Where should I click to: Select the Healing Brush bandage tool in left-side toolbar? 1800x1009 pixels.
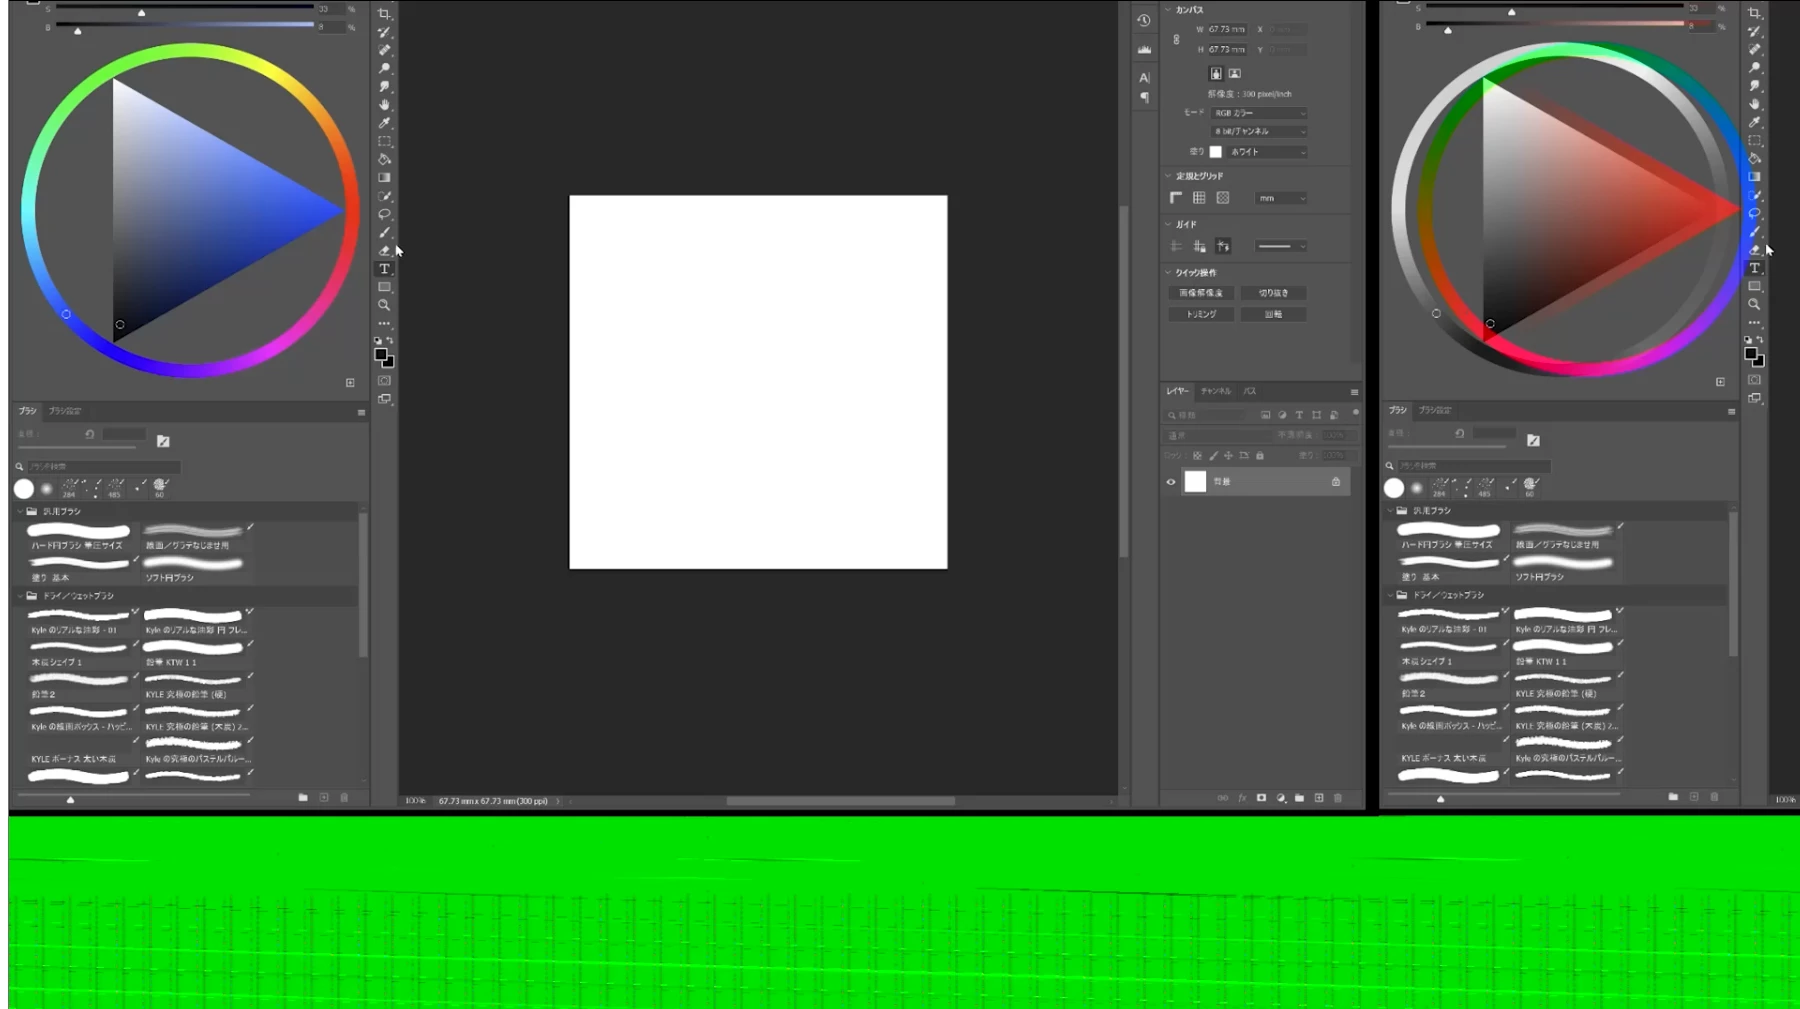pos(384,50)
